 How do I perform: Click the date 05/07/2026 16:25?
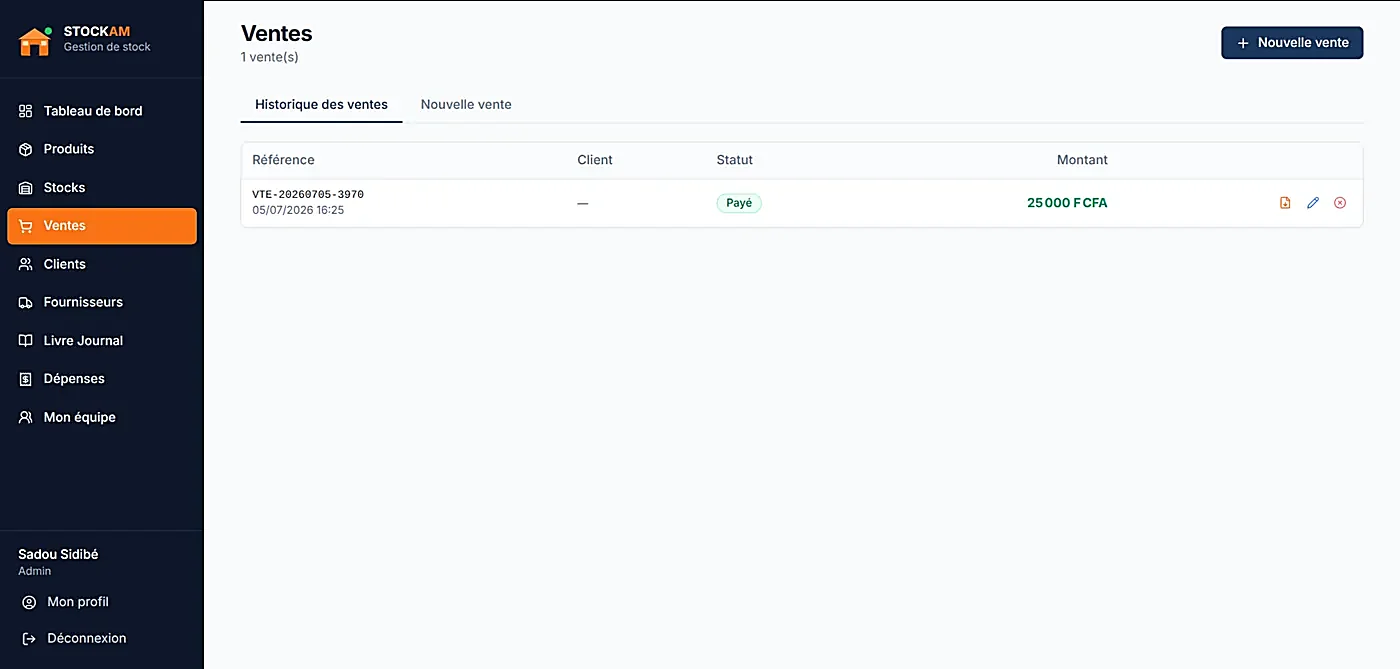[298, 211]
